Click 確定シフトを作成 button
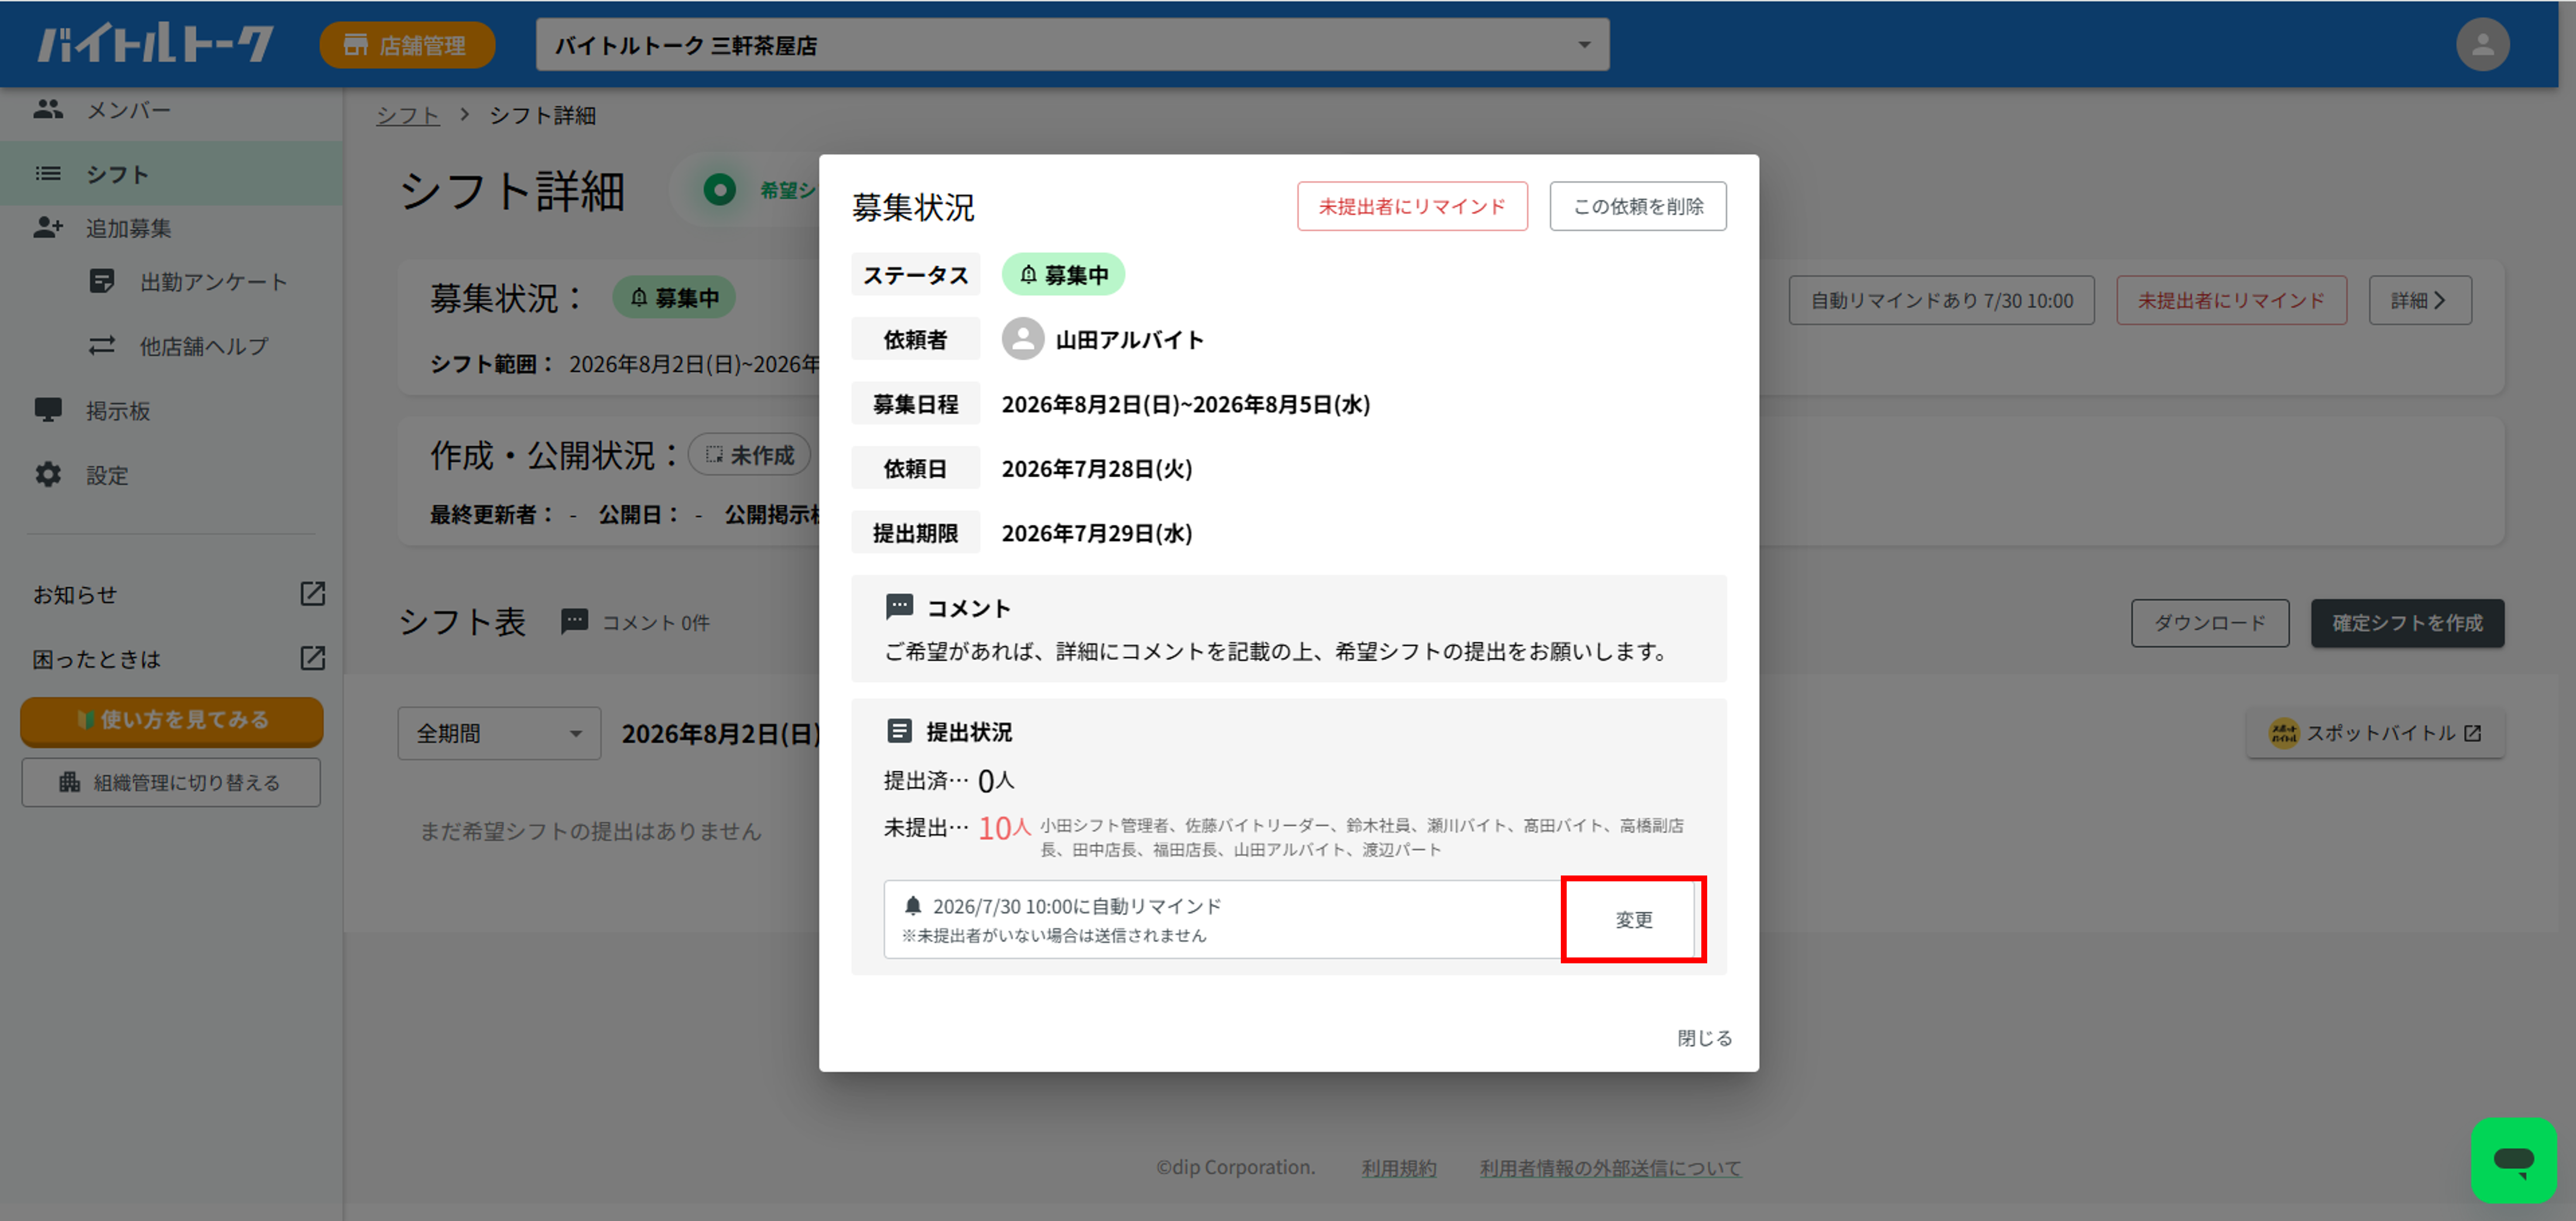The width and height of the screenshot is (2576, 1221). pyautogui.click(x=2407, y=623)
